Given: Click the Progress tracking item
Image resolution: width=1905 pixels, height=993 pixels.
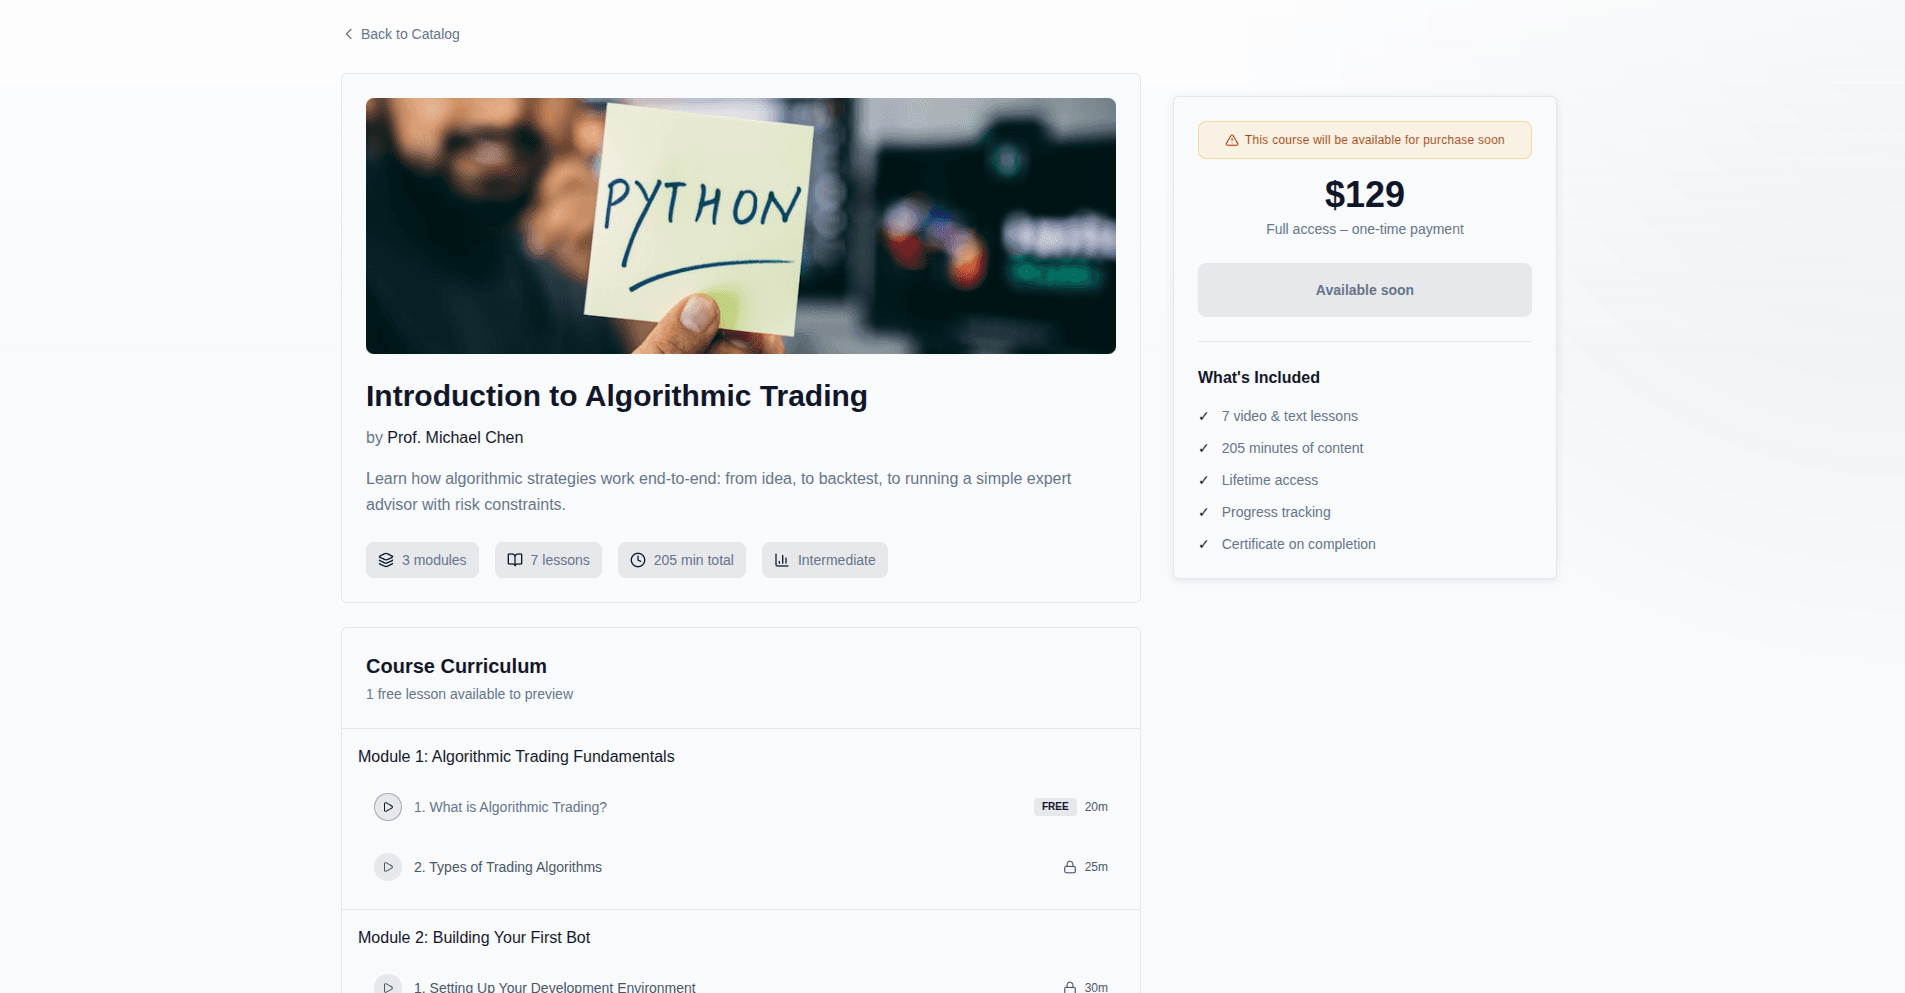Looking at the screenshot, I should pos(1276,512).
